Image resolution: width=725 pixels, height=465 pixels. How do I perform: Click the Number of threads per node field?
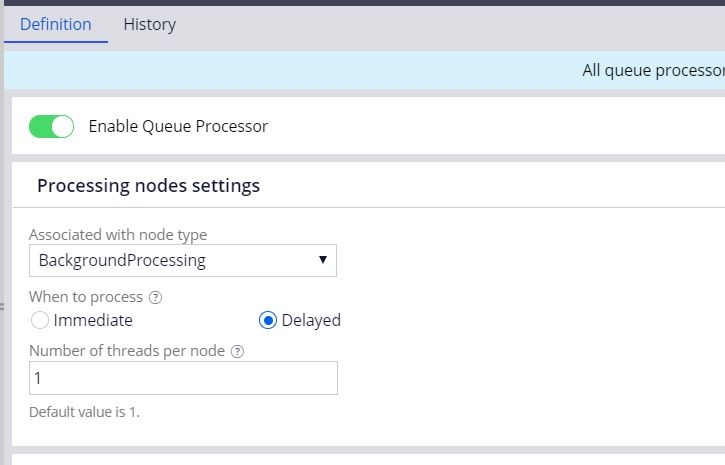coord(183,378)
